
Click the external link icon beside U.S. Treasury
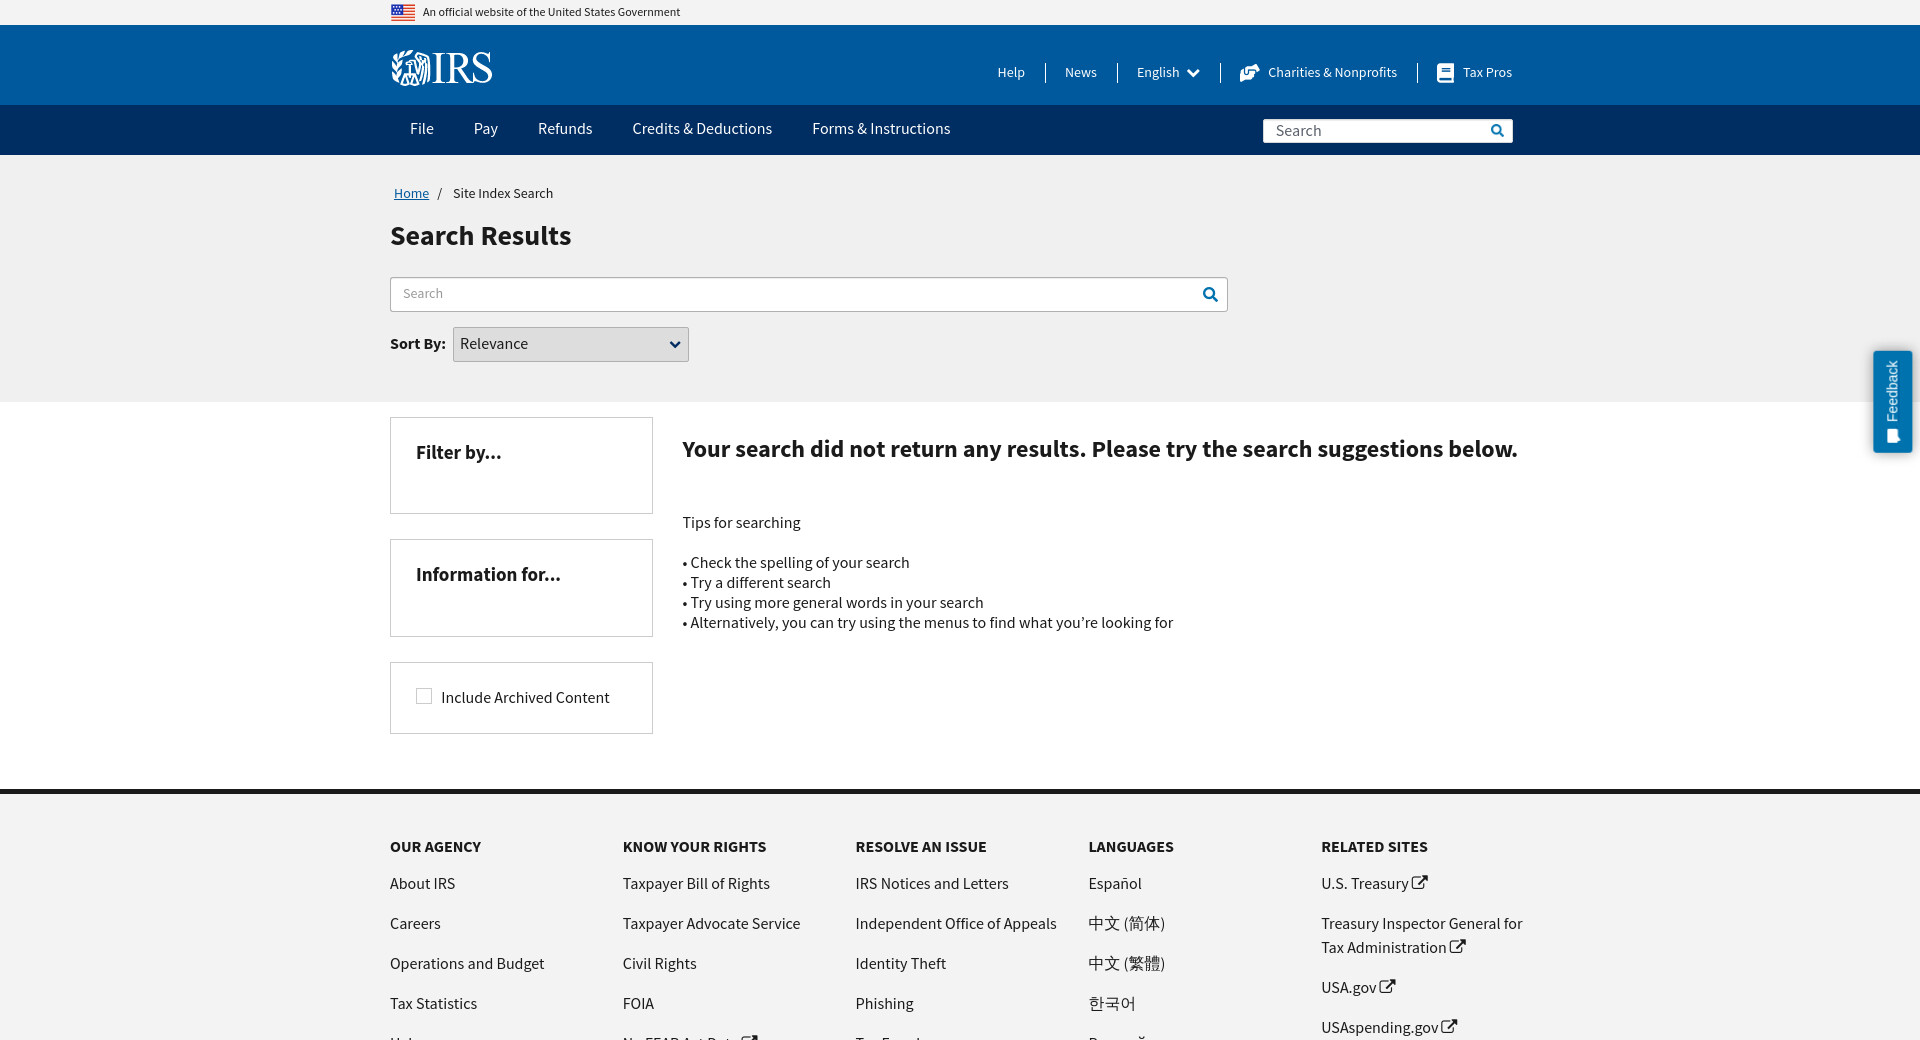pos(1420,883)
